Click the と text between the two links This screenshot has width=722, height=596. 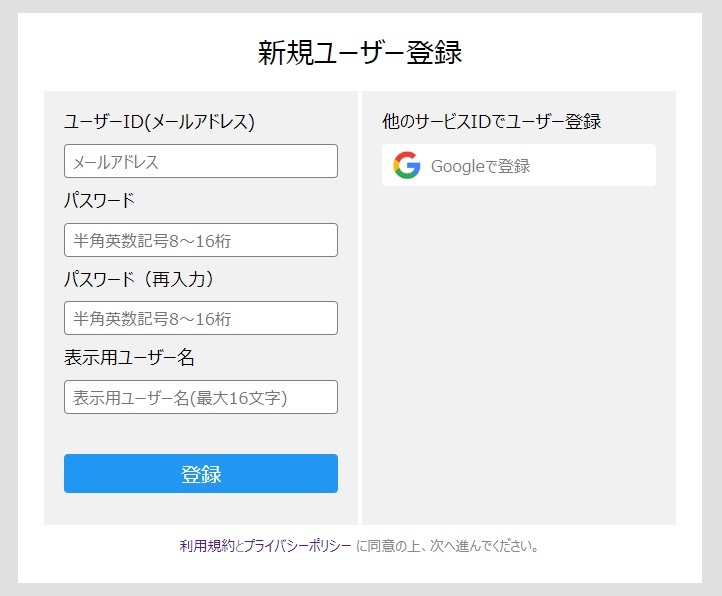click(x=239, y=546)
